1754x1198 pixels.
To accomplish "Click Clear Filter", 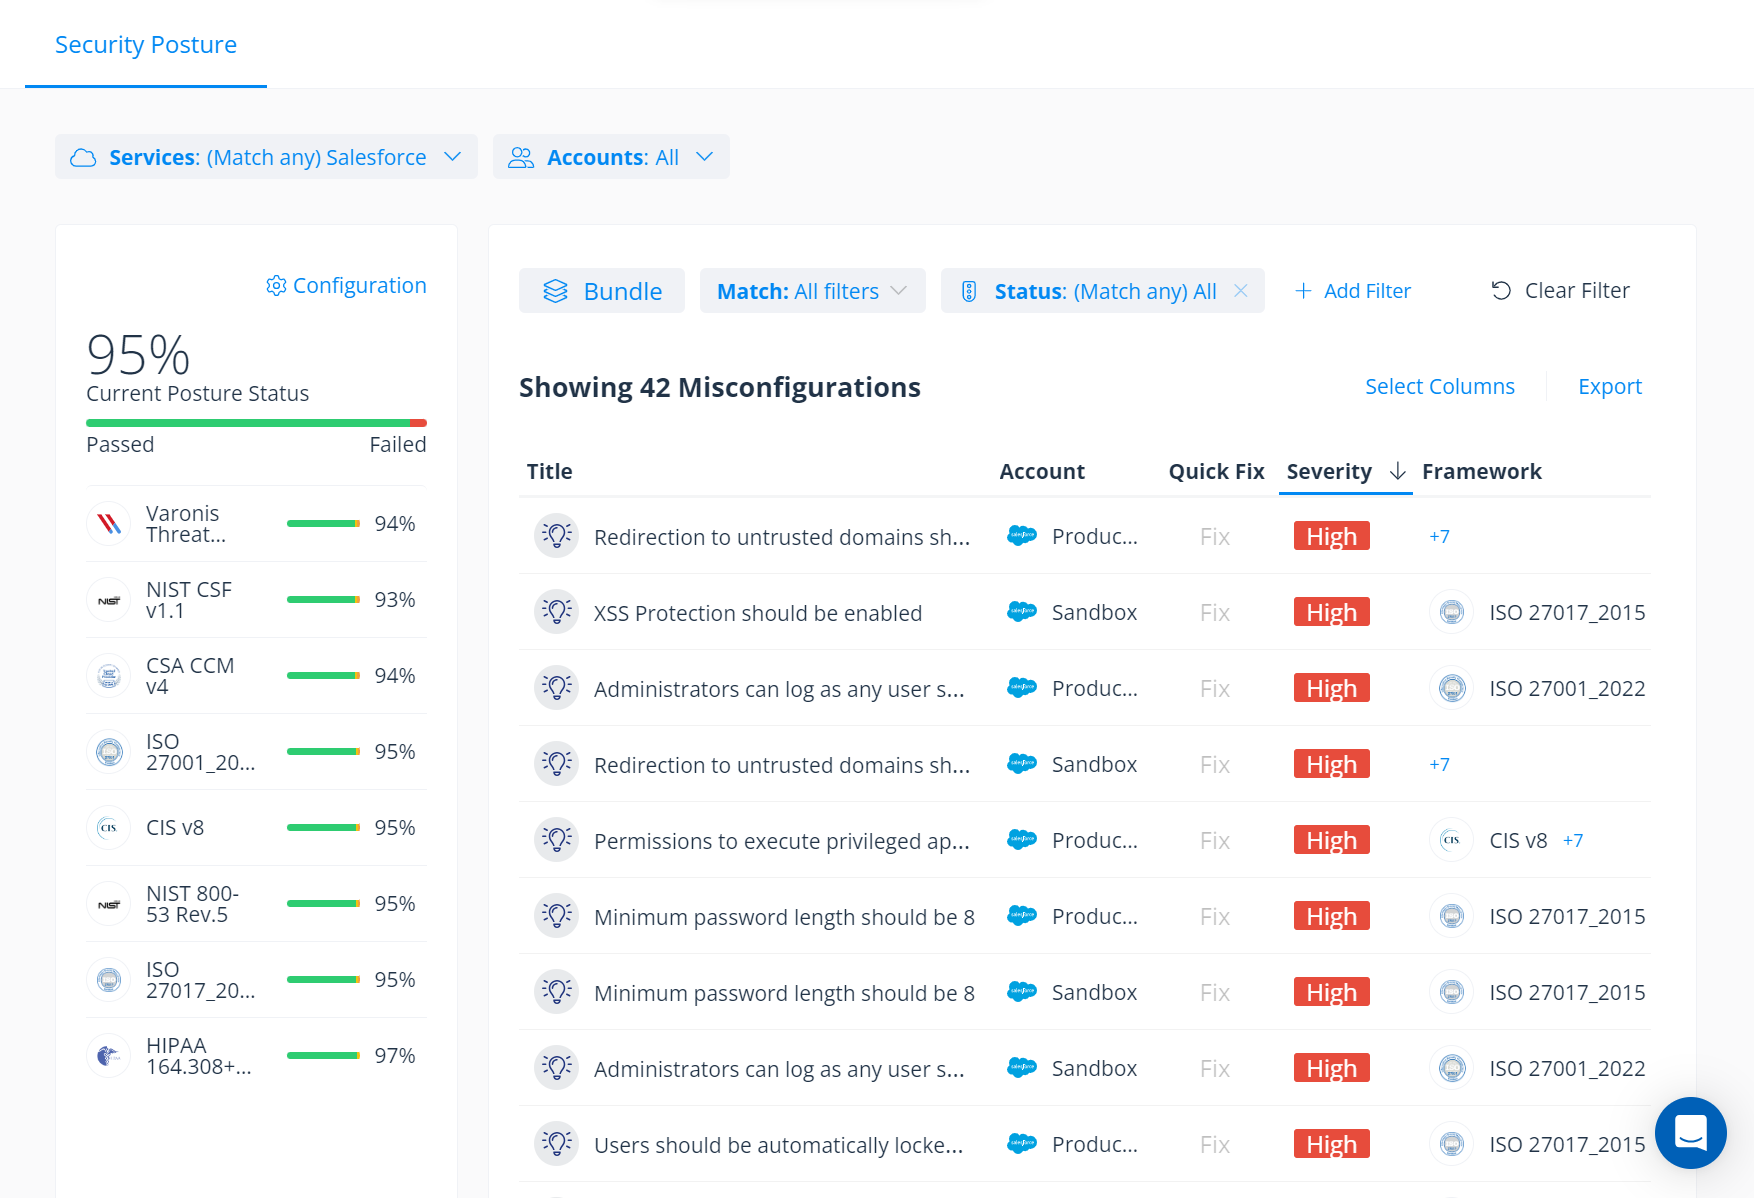I will [1560, 291].
